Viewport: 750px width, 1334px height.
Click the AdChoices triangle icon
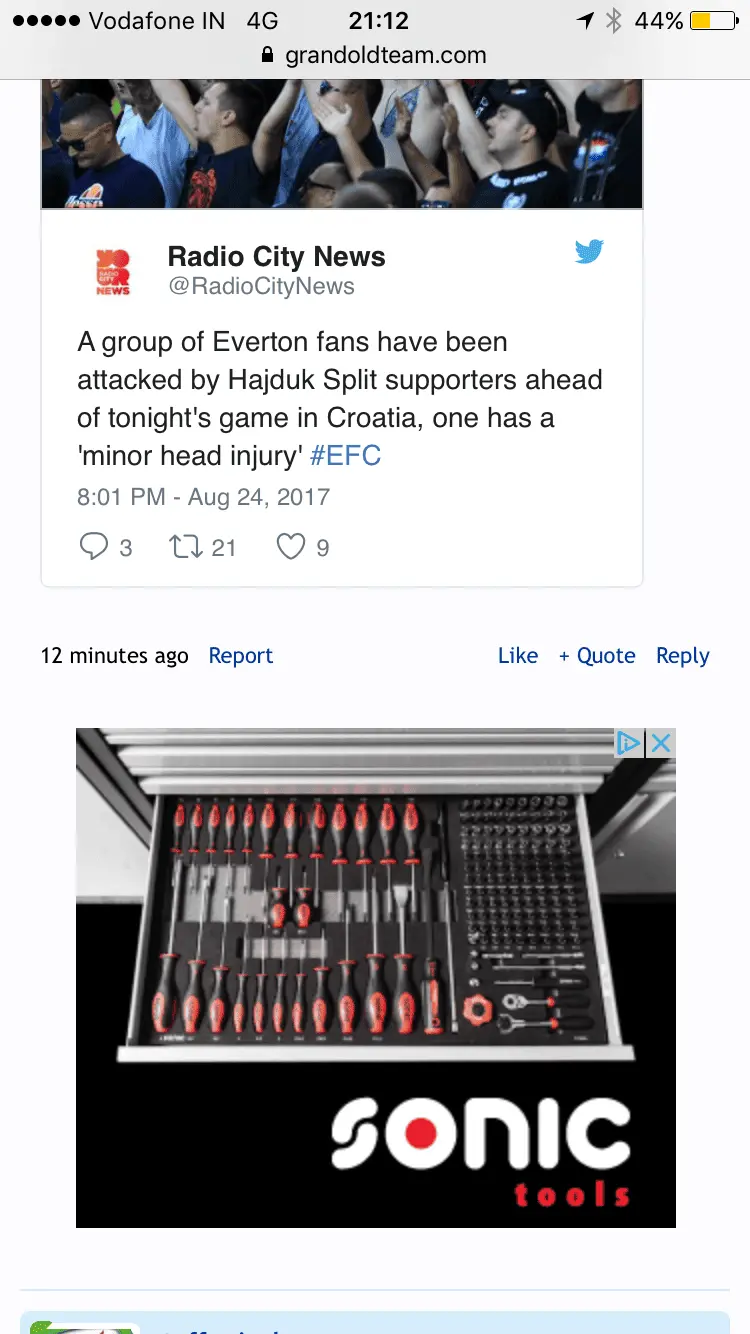628,743
